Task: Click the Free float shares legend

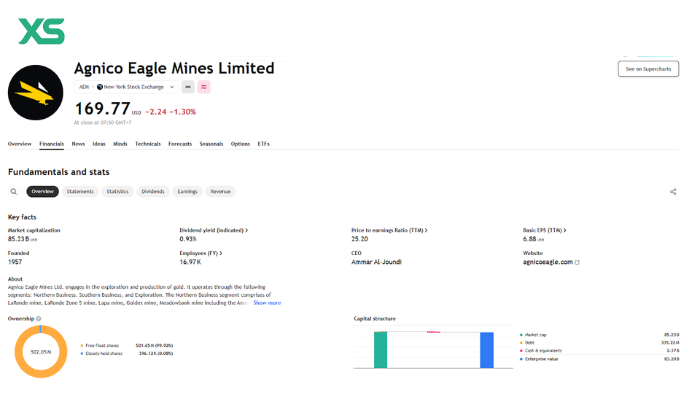Action: [102, 346]
